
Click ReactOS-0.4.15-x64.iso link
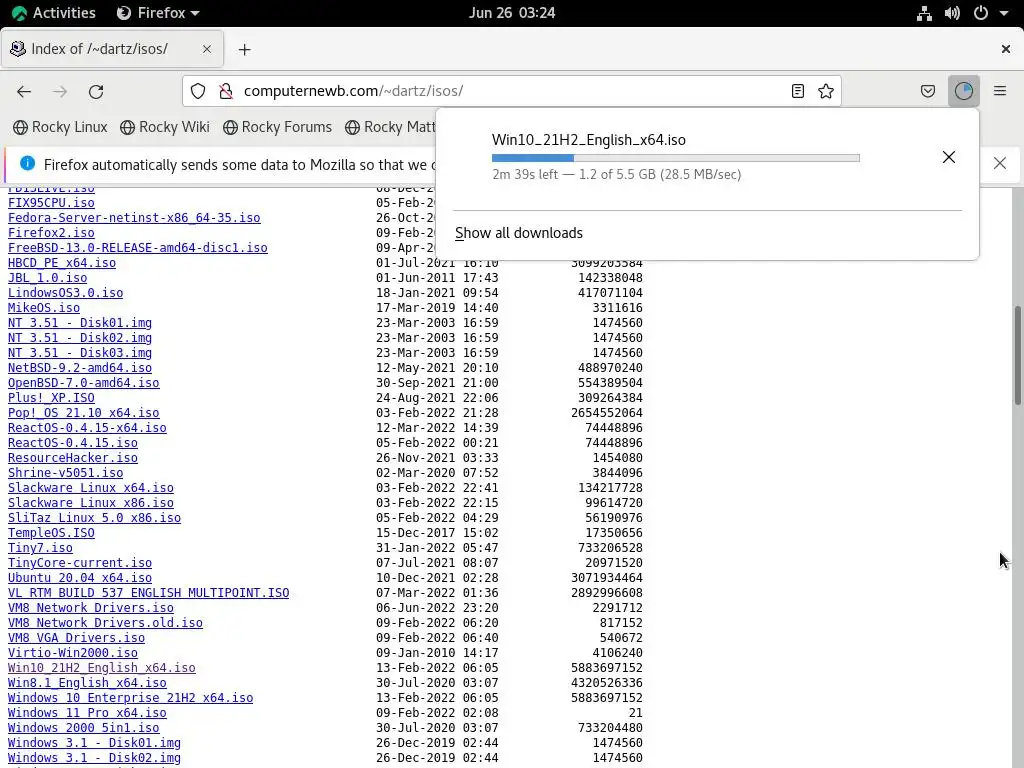[x=87, y=428]
